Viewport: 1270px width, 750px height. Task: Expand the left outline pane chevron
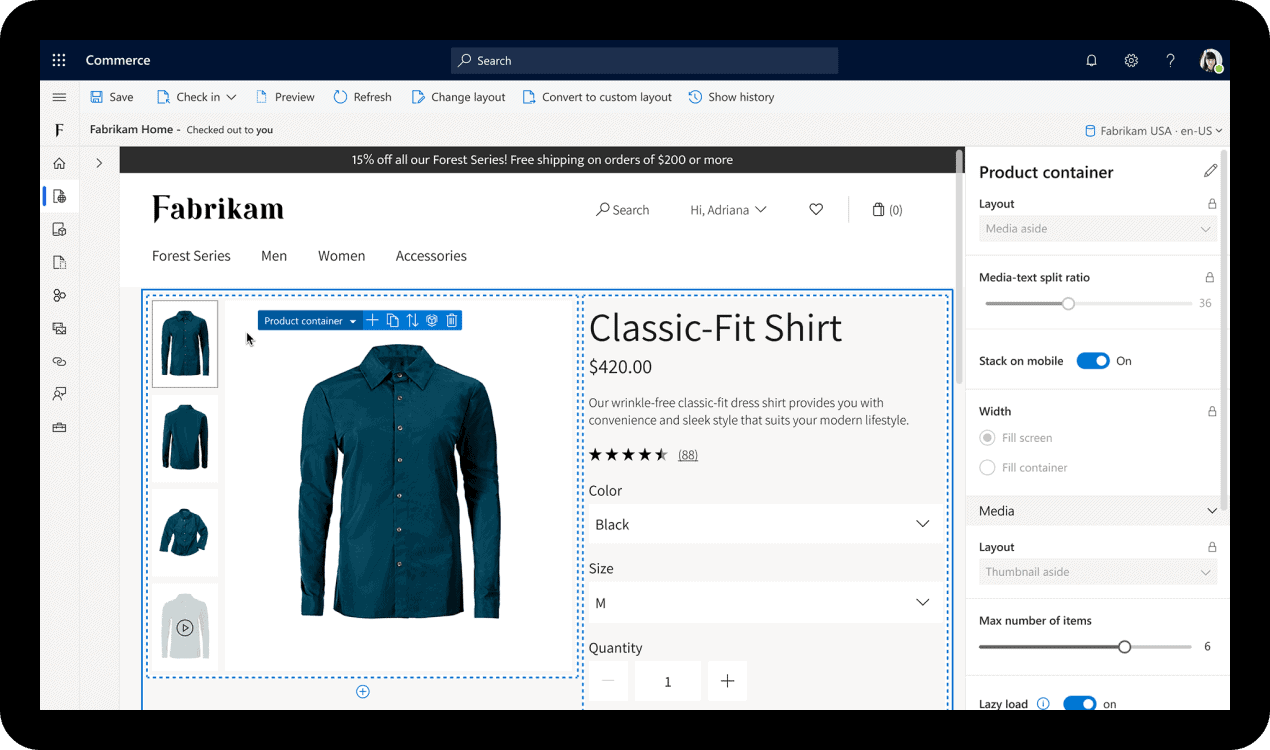click(99, 163)
